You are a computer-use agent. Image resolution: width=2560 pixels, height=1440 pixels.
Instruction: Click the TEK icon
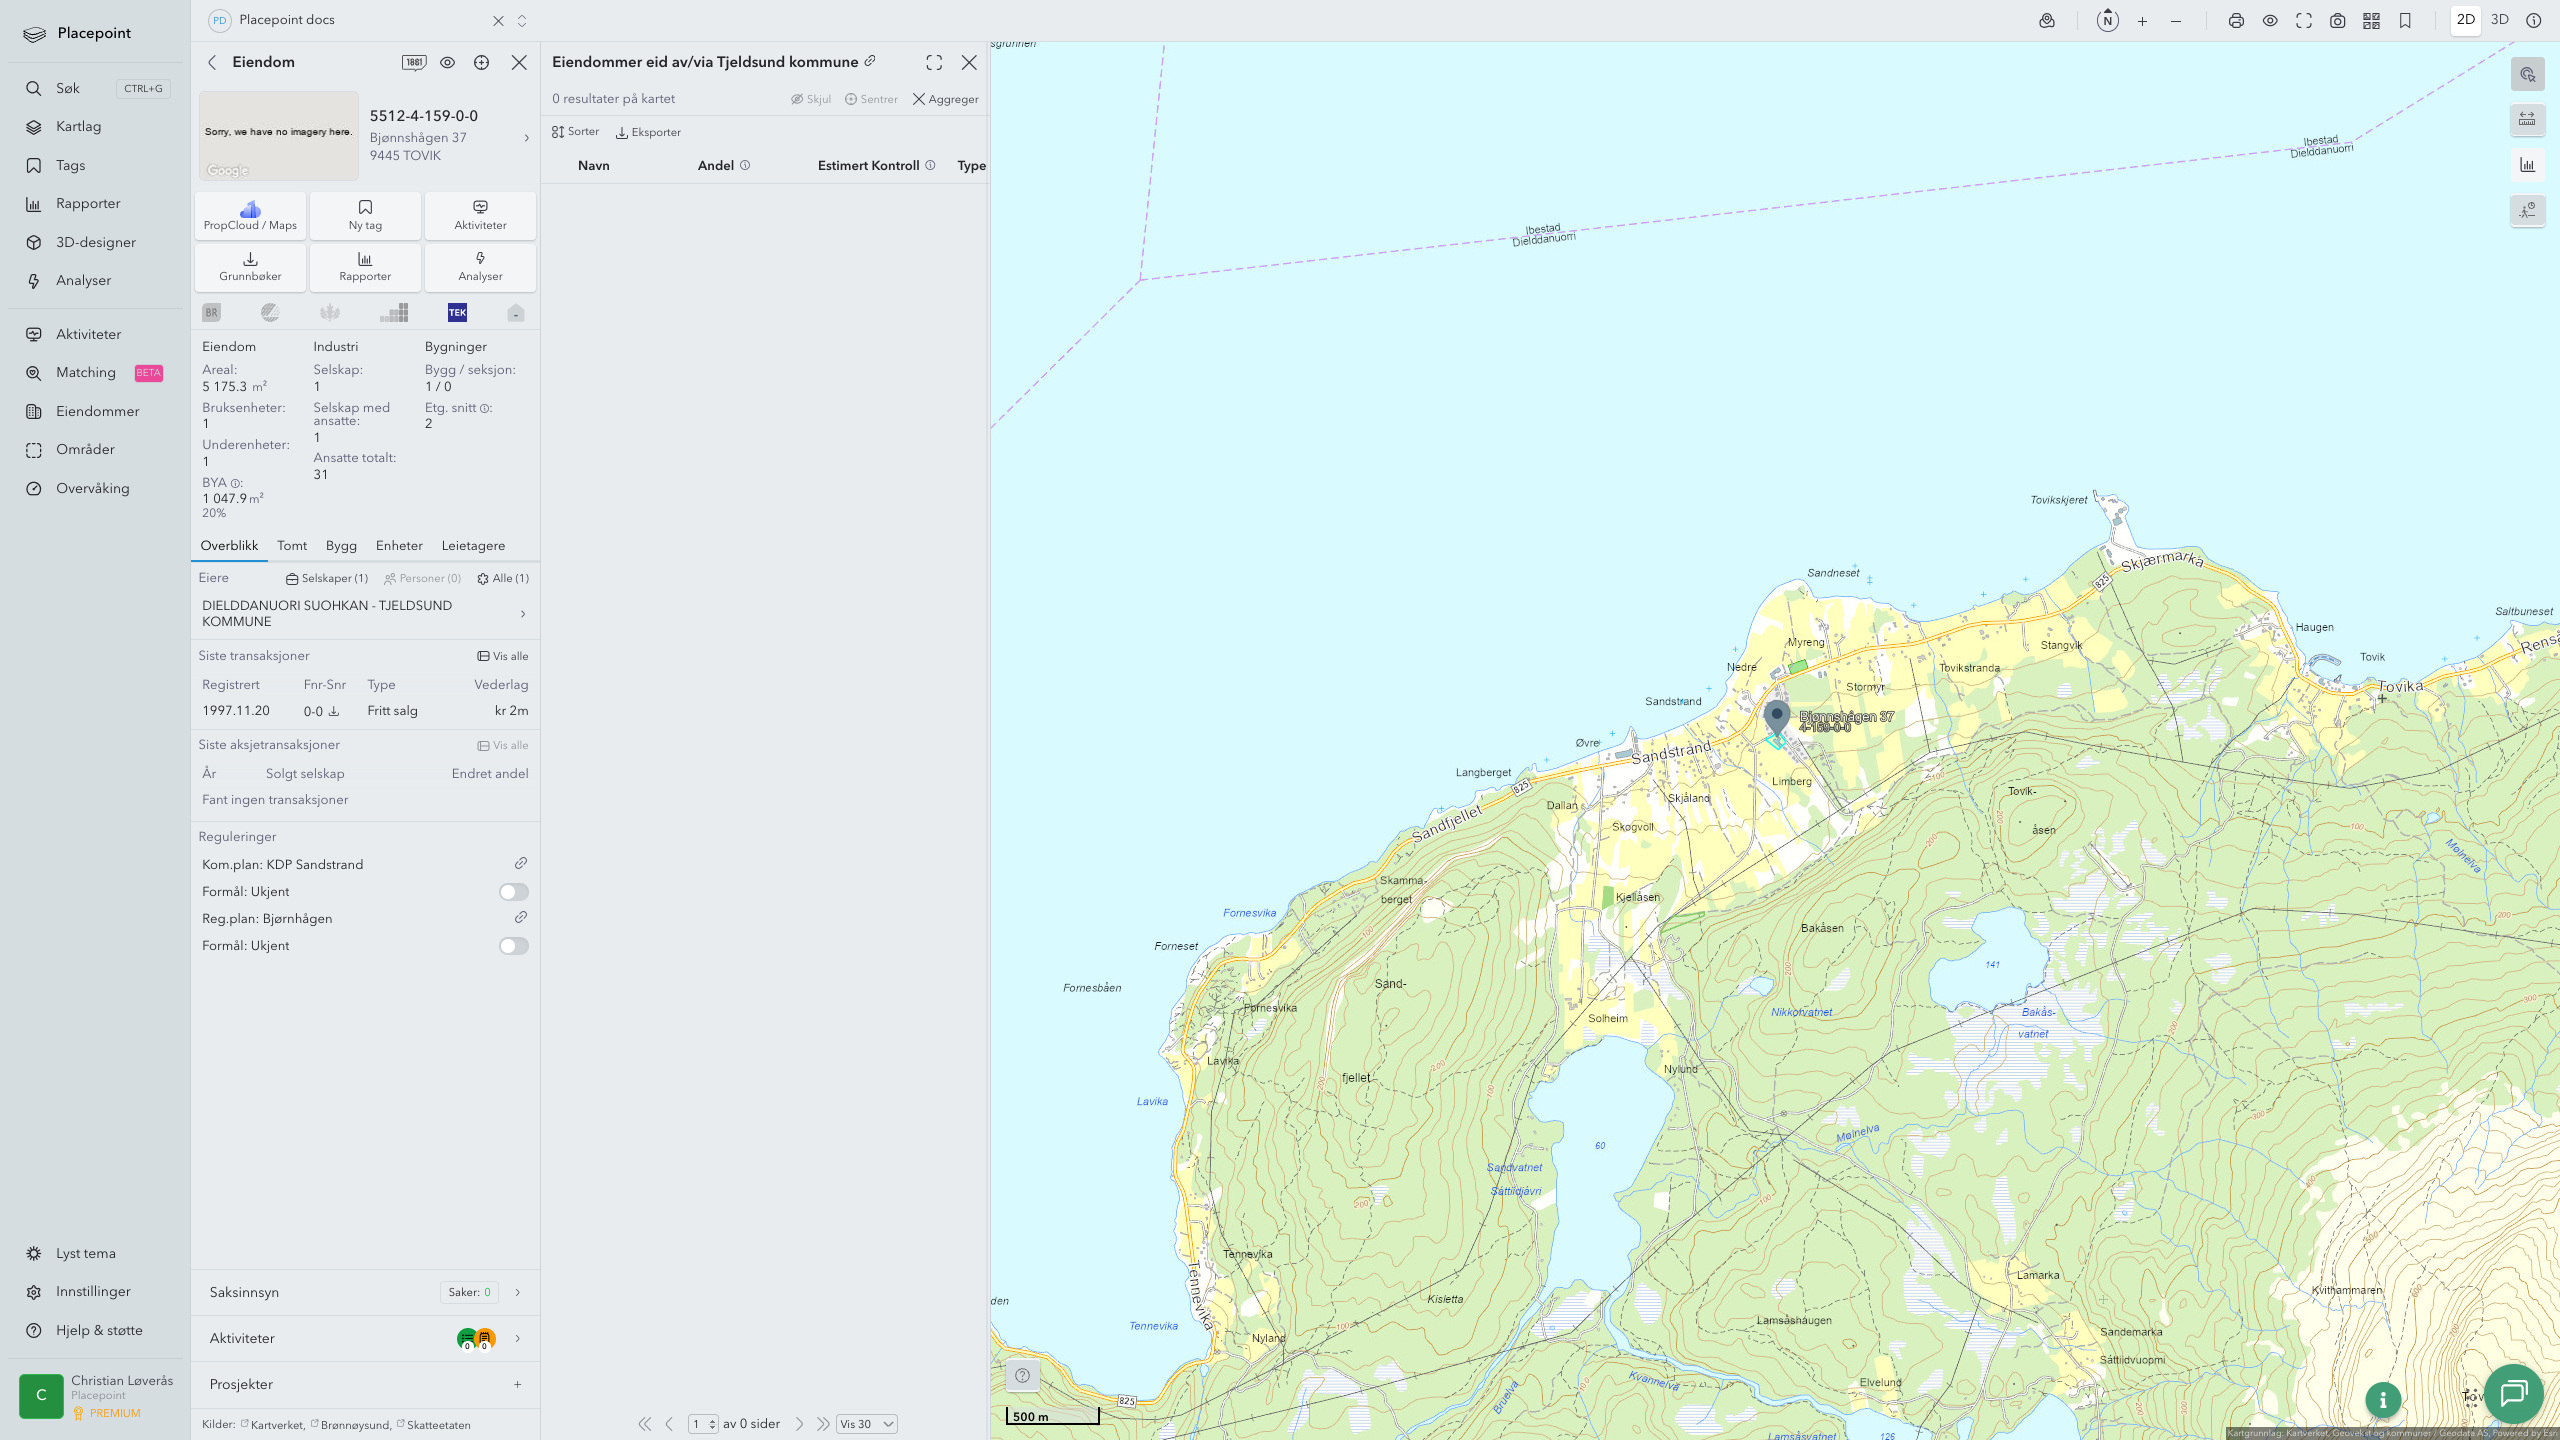pyautogui.click(x=457, y=313)
